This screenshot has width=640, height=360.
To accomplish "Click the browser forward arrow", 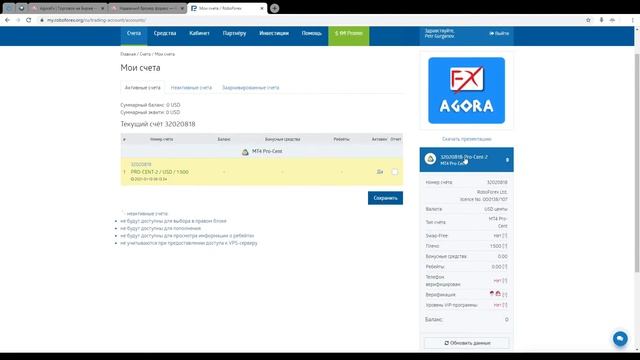I will (x=18, y=20).
